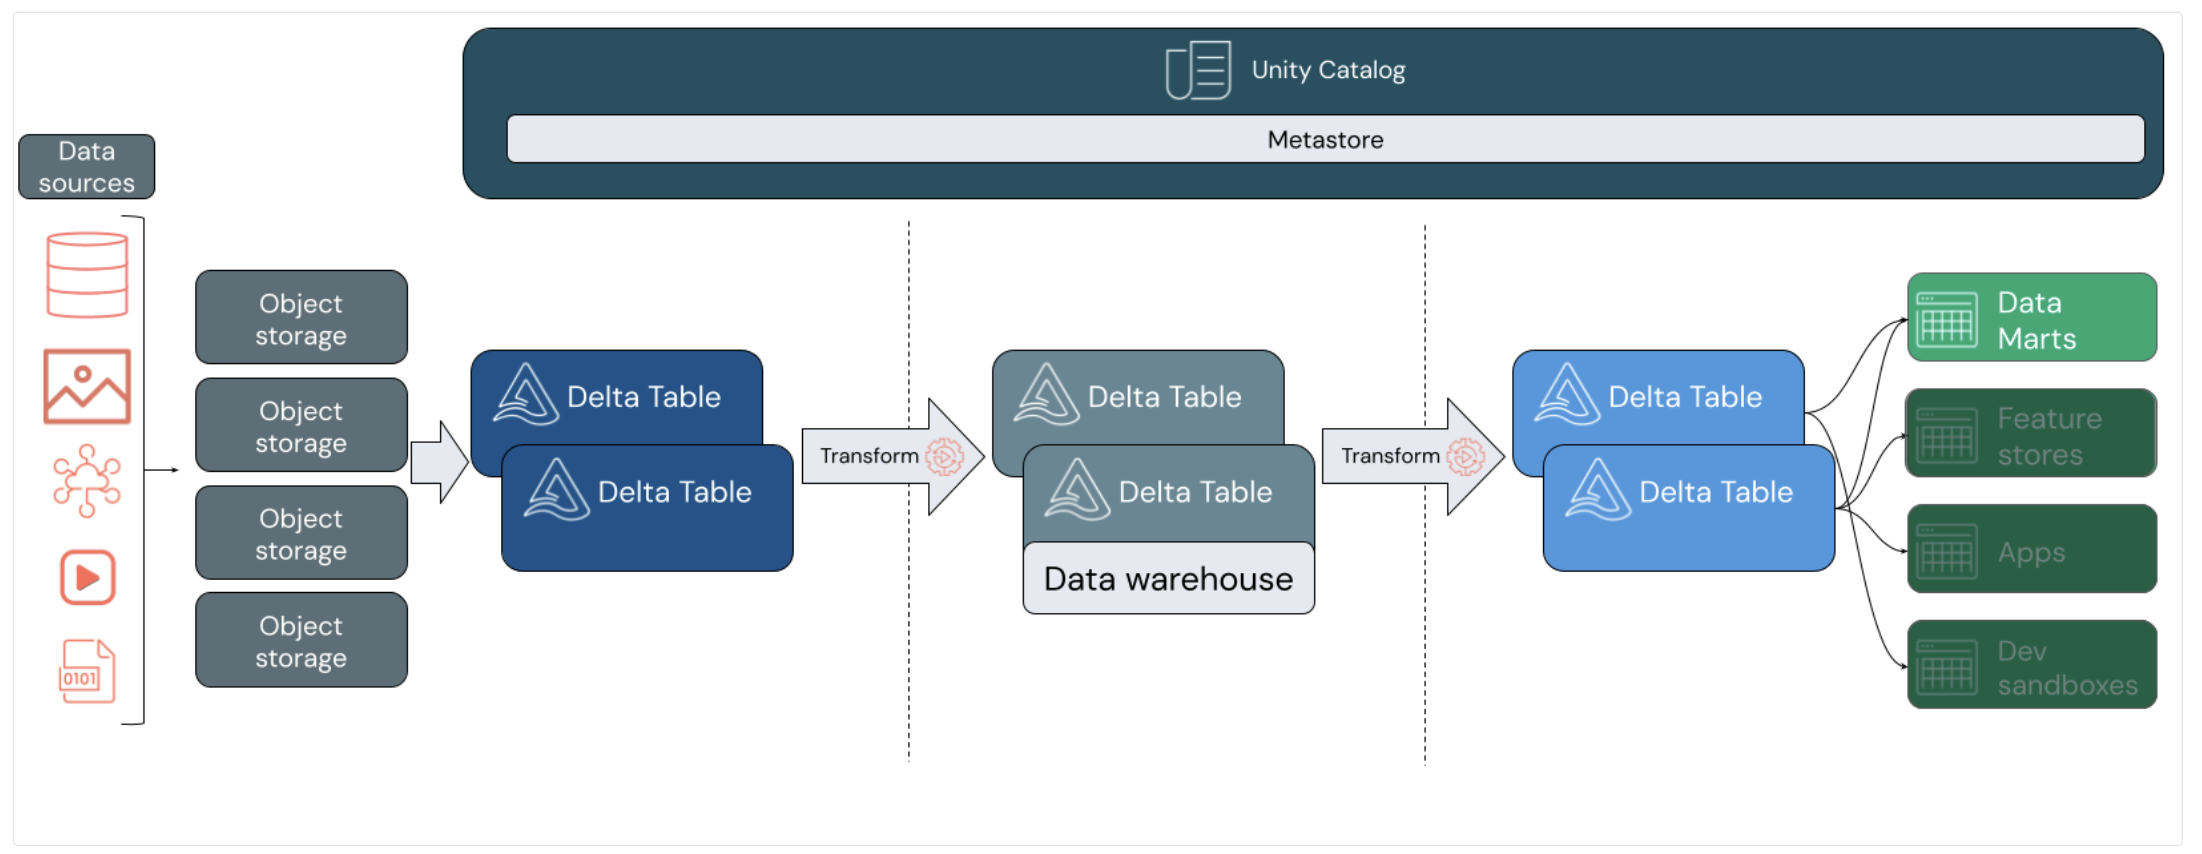Click the gear icon in first Transform arrow
The image size is (2202, 854).
tap(944, 456)
